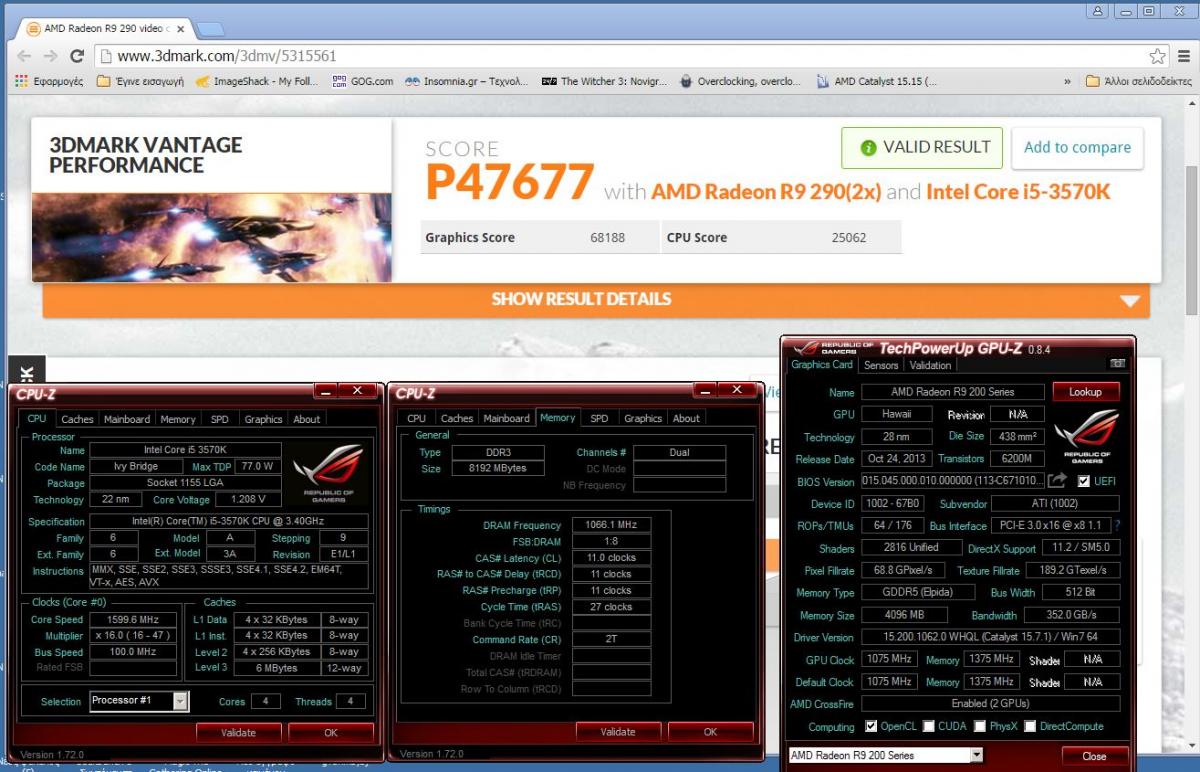Click the DRAM Frequency value 1066.1 MHz

point(611,525)
